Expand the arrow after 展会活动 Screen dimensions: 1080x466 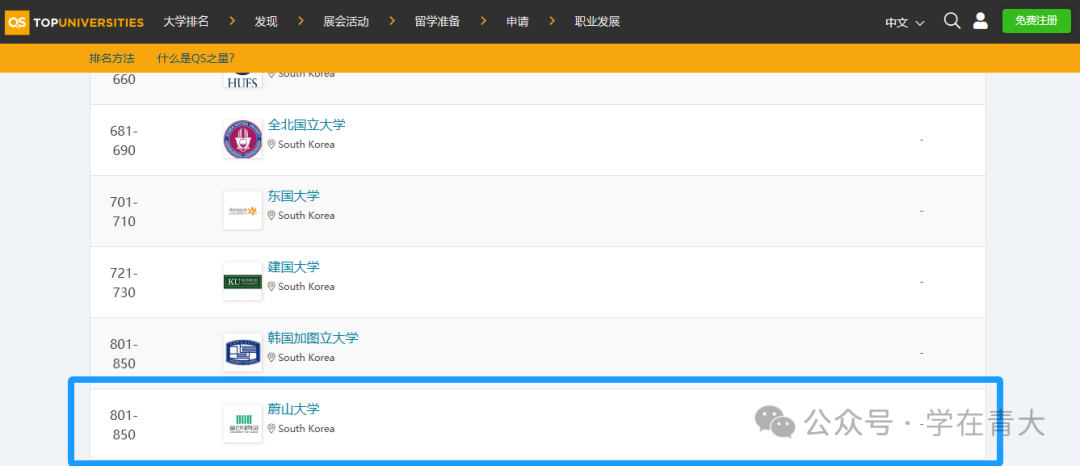[392, 21]
